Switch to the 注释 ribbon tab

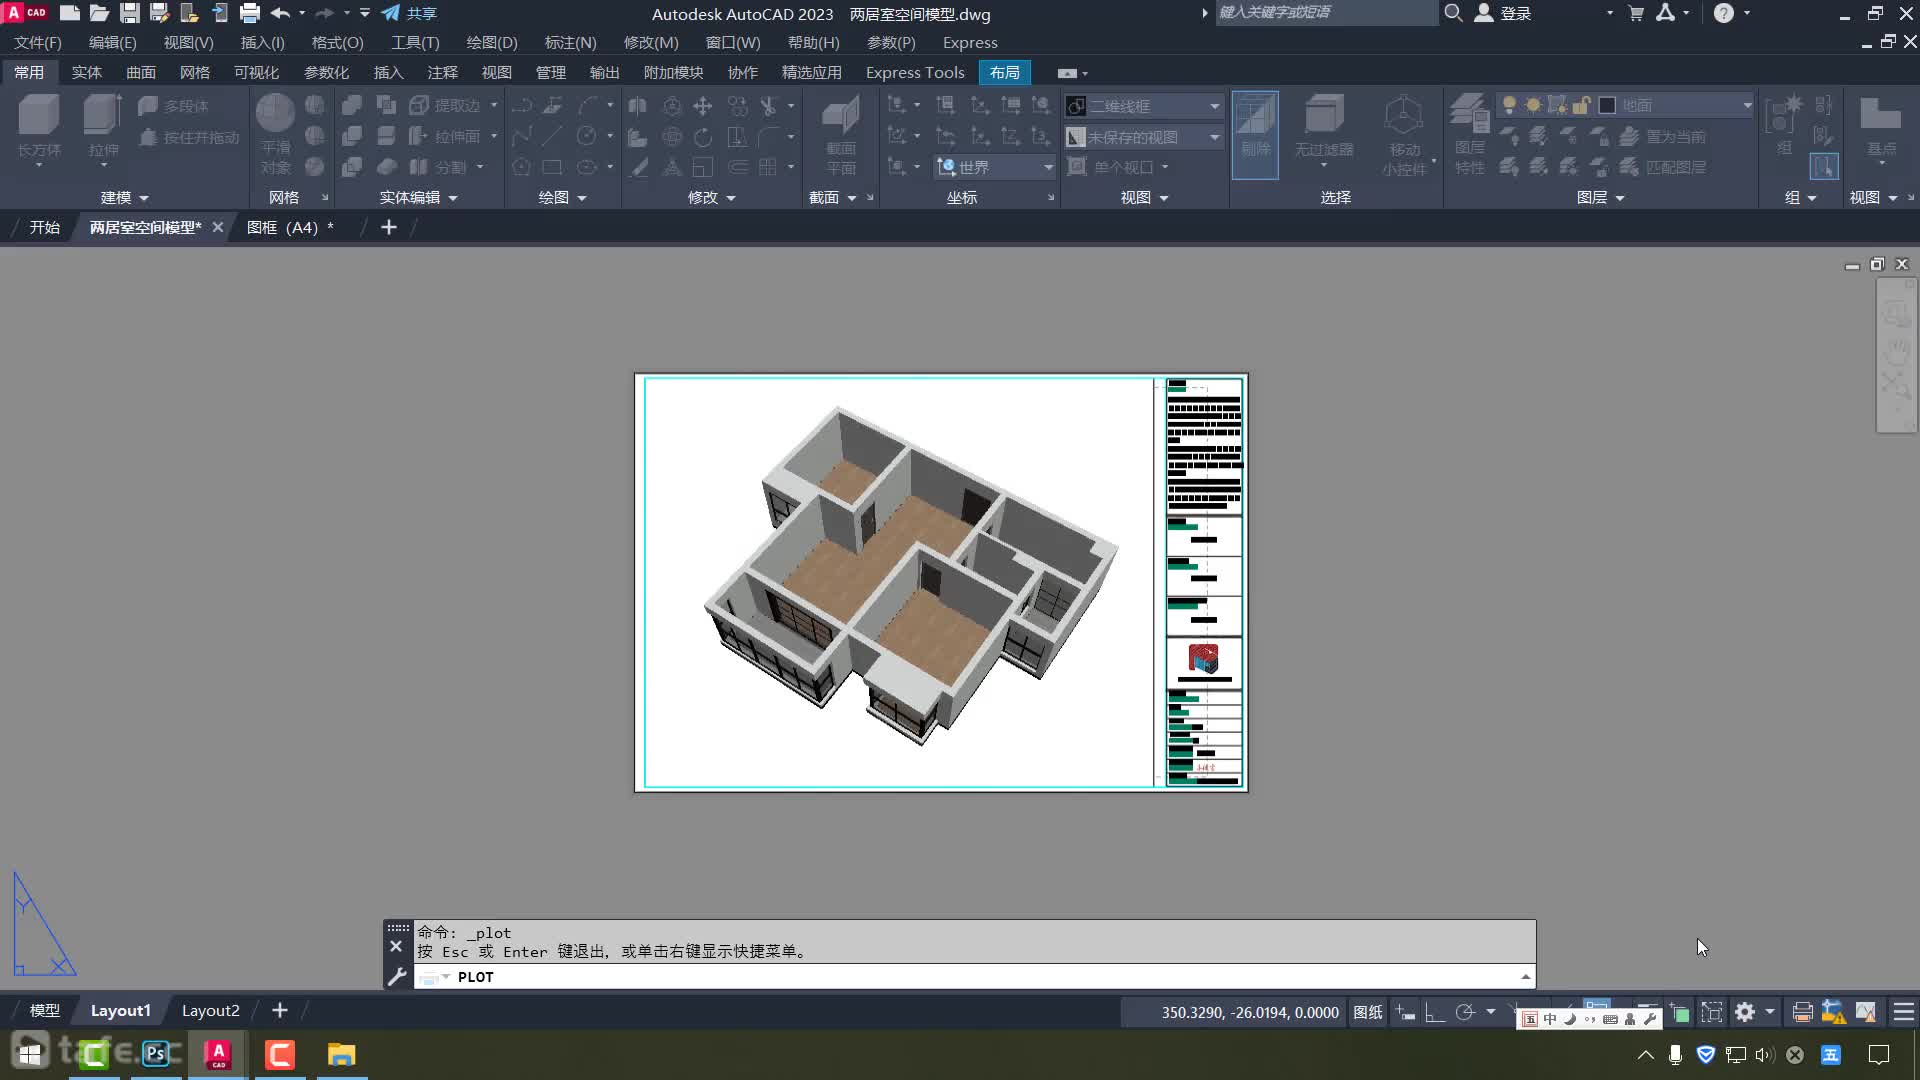[442, 72]
